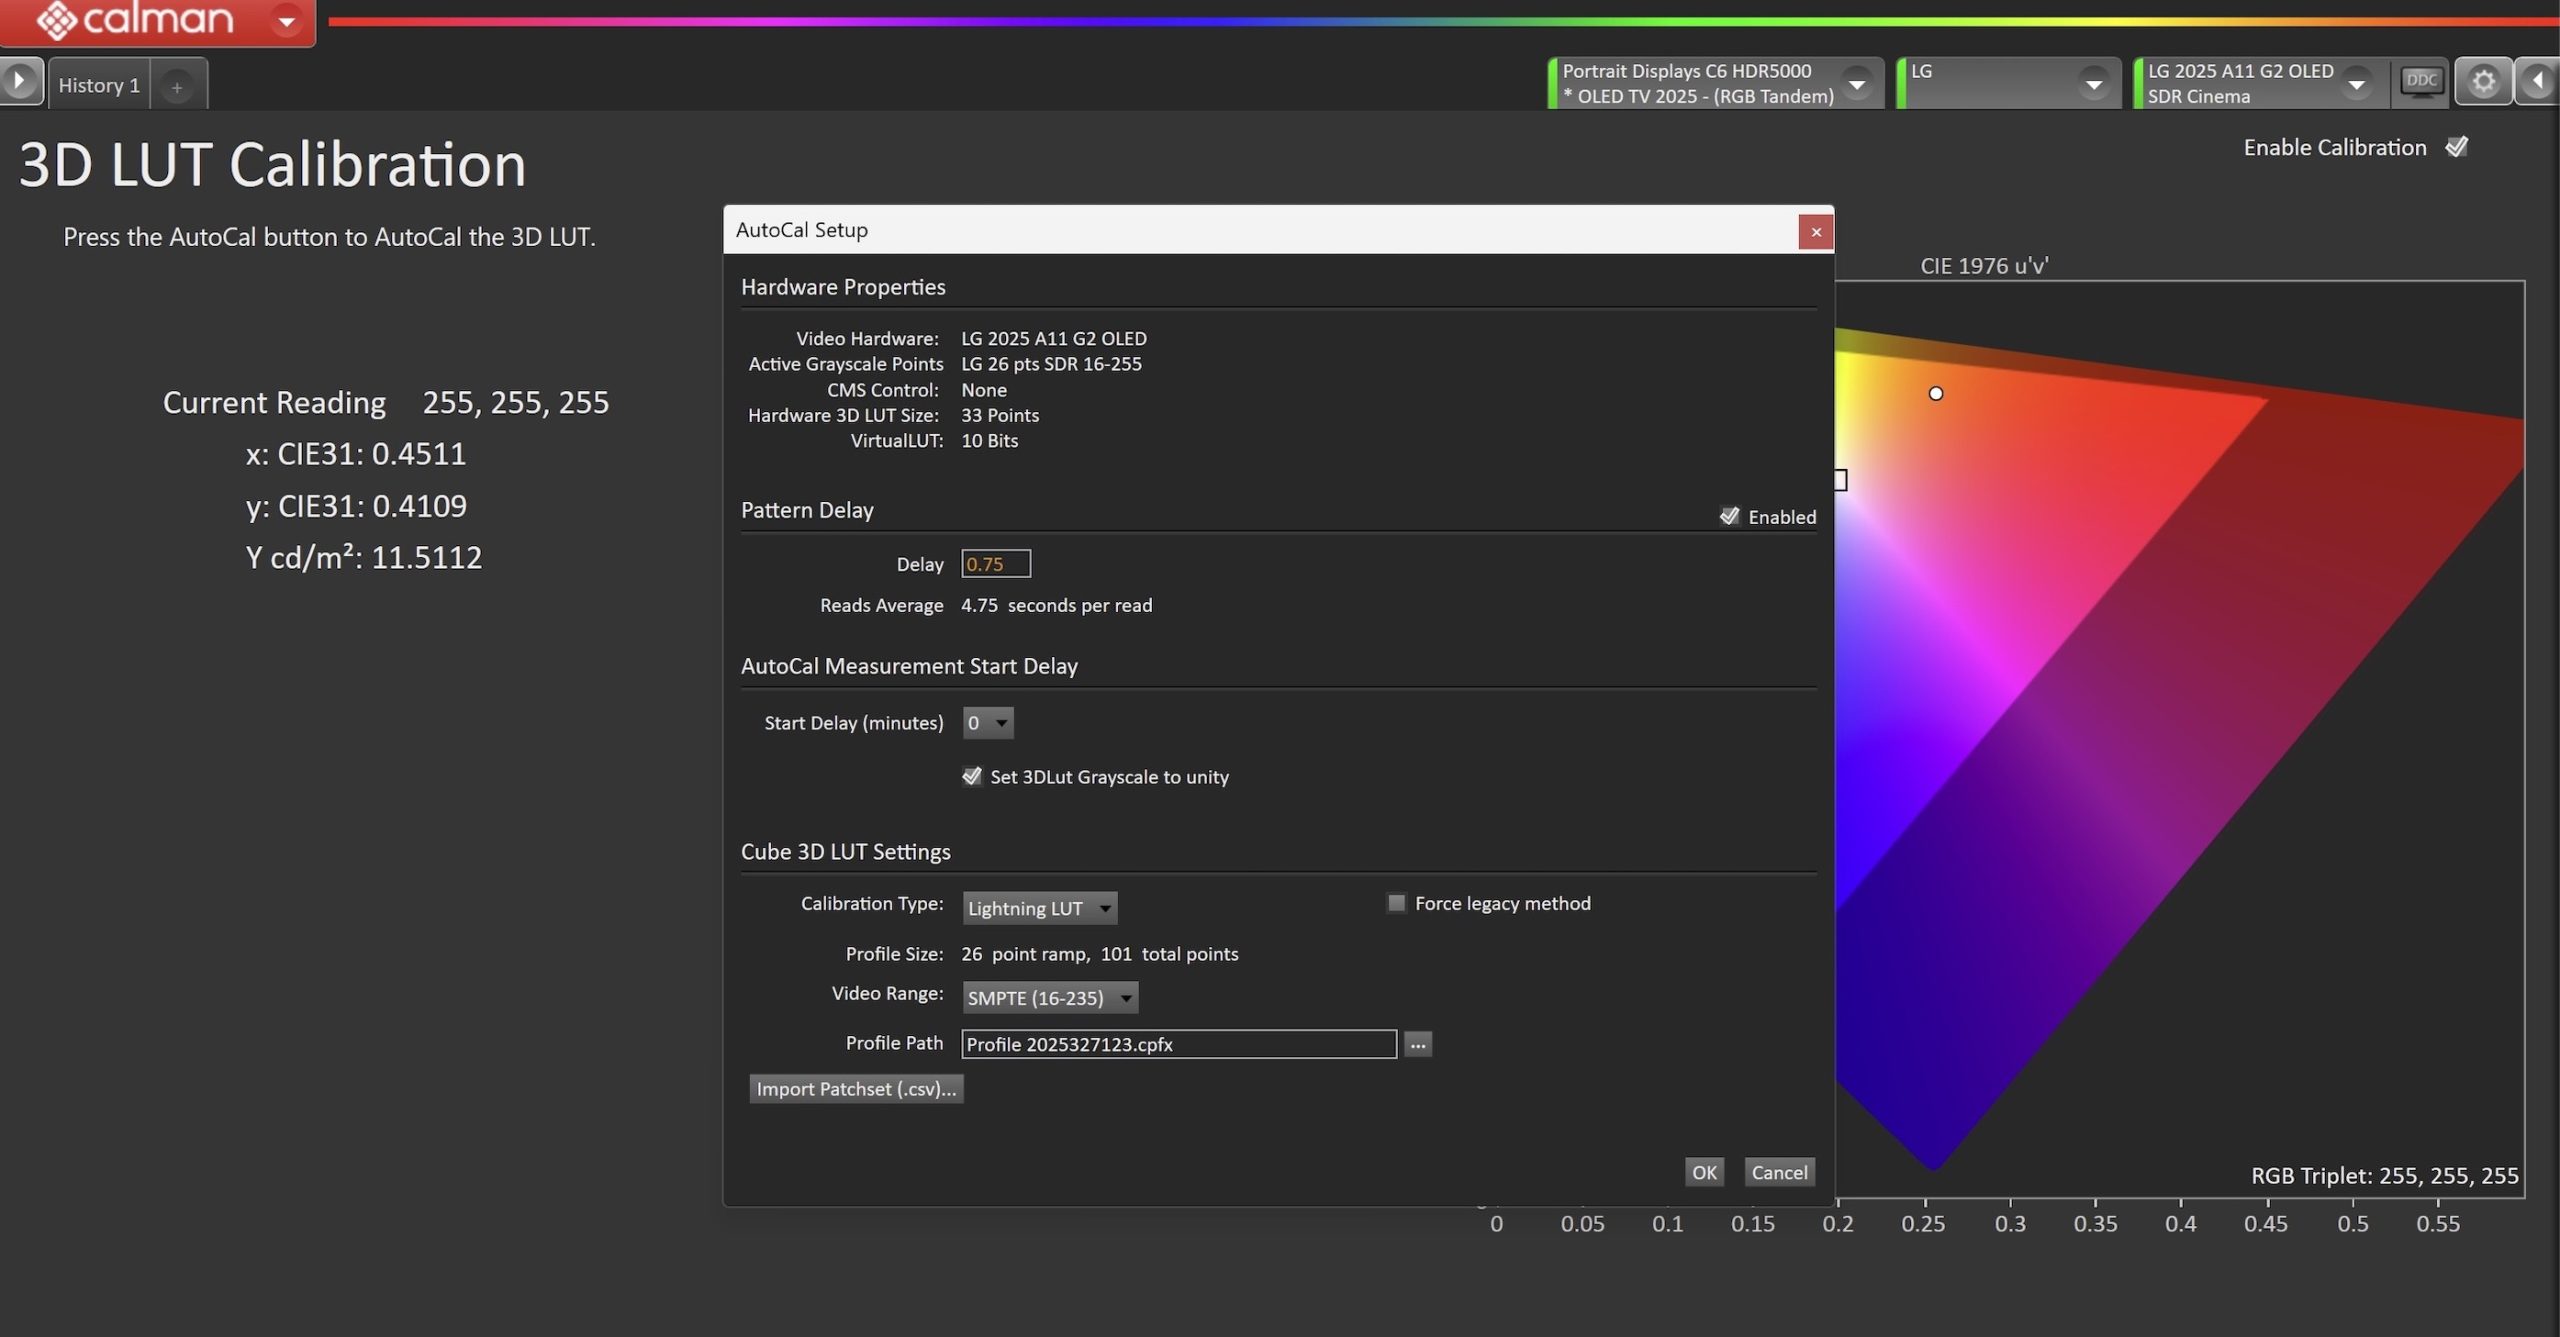Switch to the History 1 tab
The width and height of the screenshot is (2560, 1337).
(x=99, y=85)
